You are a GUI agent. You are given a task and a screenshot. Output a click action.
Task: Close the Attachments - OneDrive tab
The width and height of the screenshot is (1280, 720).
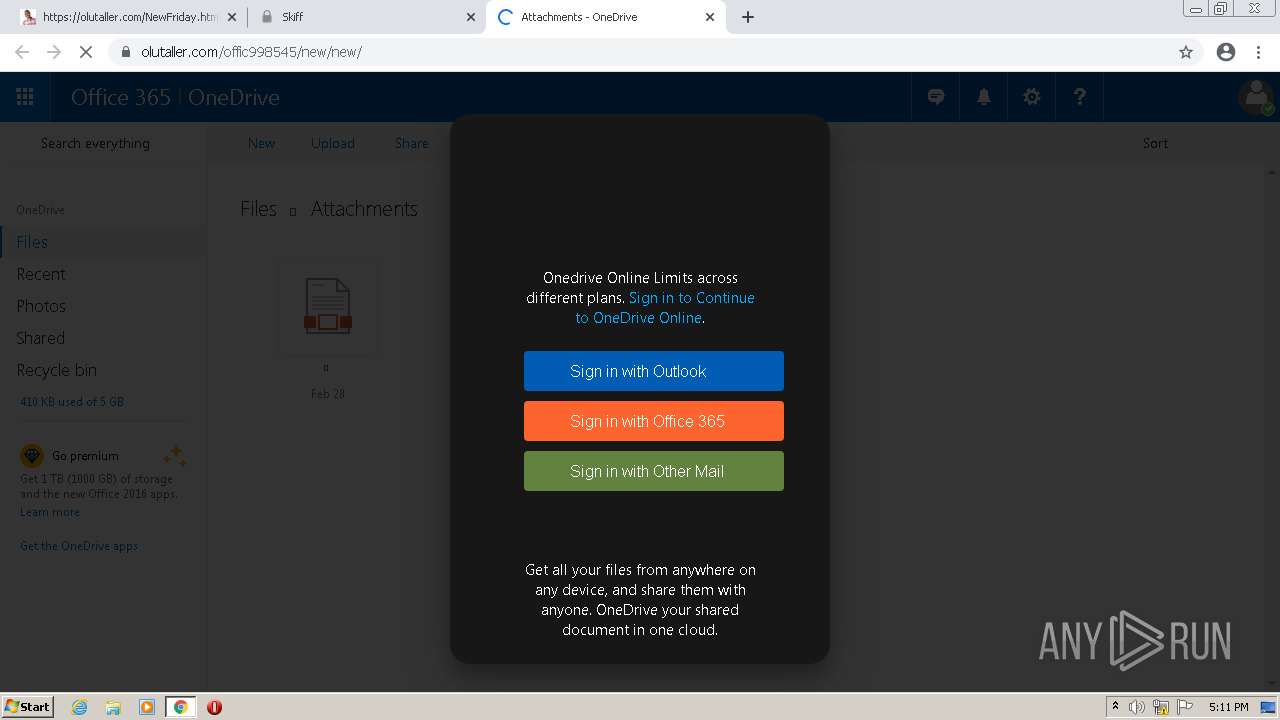coord(710,17)
